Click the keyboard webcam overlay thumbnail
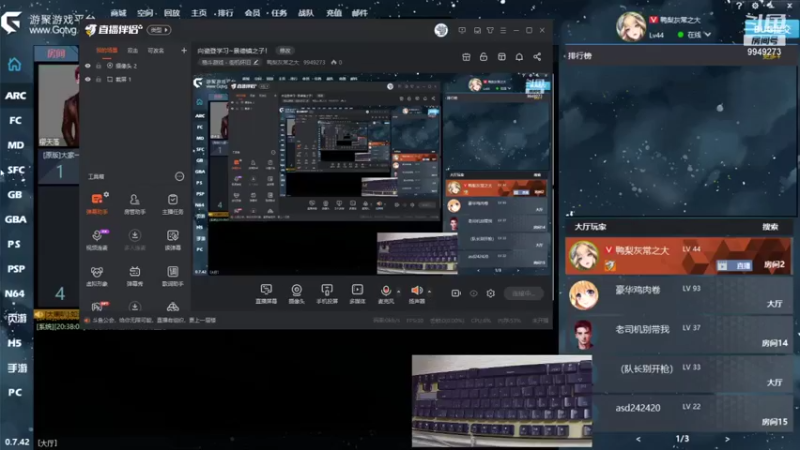This screenshot has width=800, height=450. point(502,401)
